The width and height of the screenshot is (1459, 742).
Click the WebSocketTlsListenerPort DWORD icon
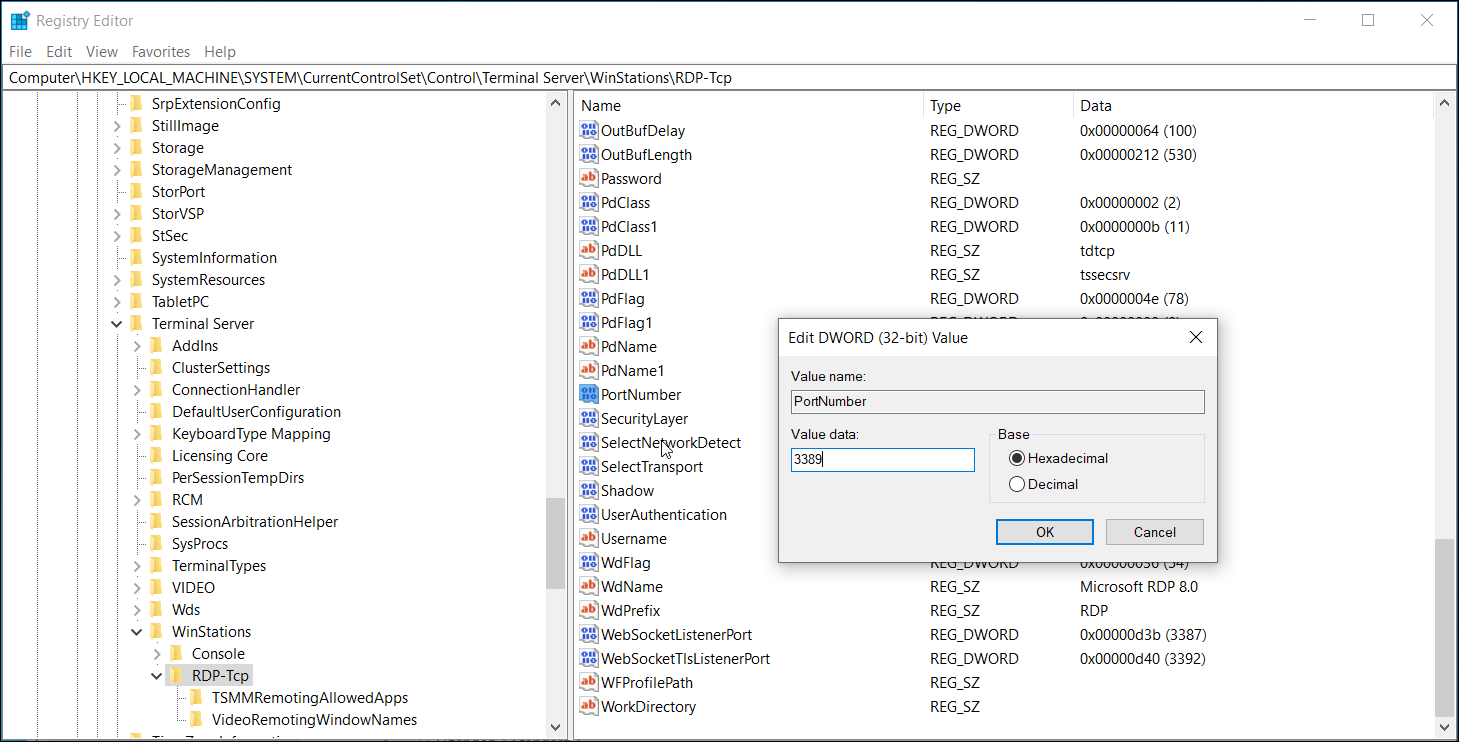pos(589,659)
